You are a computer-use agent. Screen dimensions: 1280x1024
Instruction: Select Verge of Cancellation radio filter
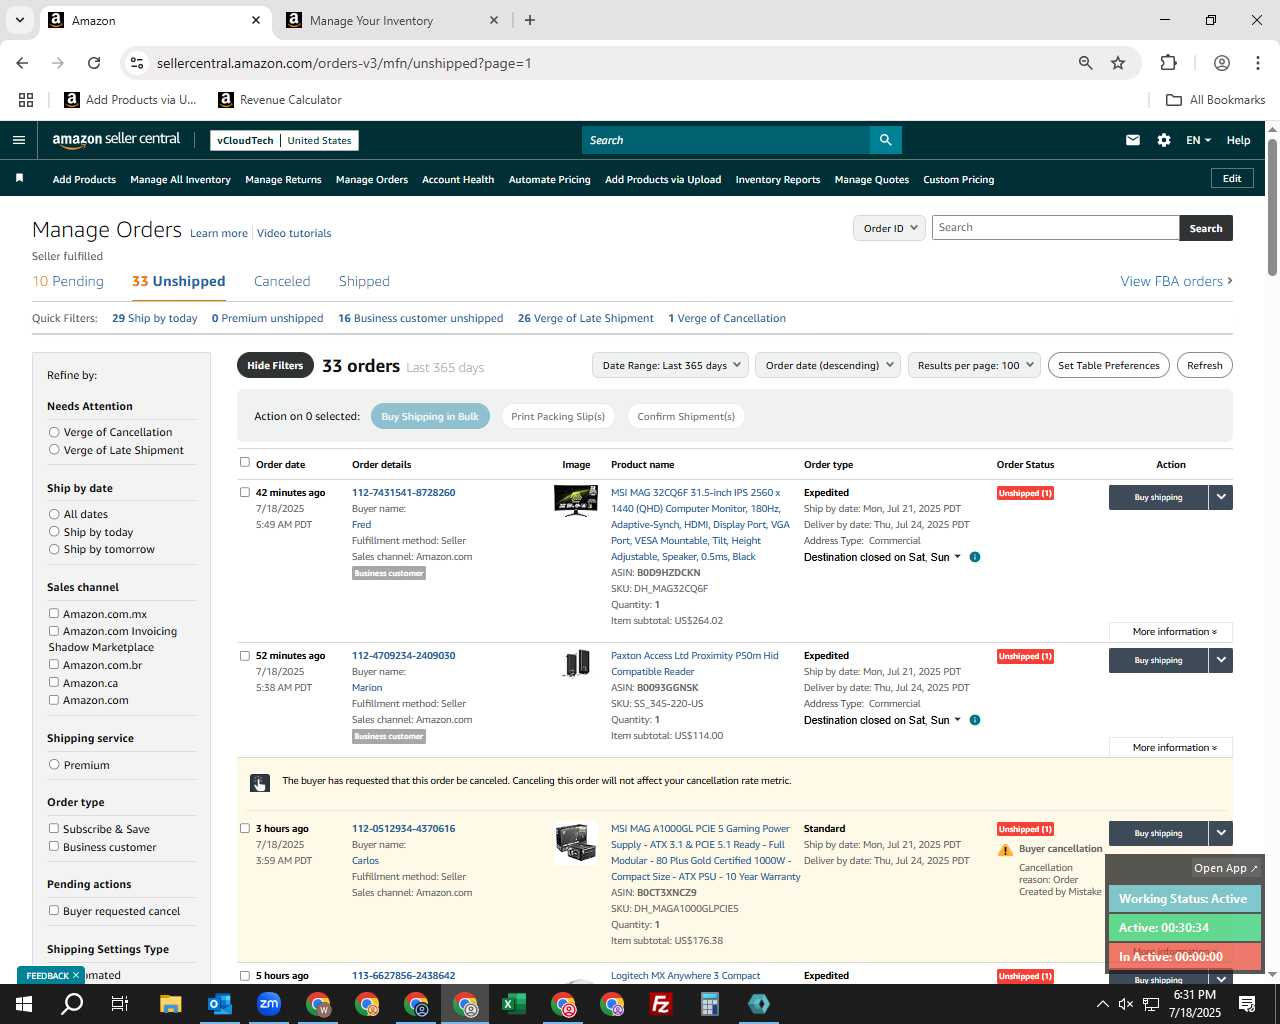coord(54,432)
